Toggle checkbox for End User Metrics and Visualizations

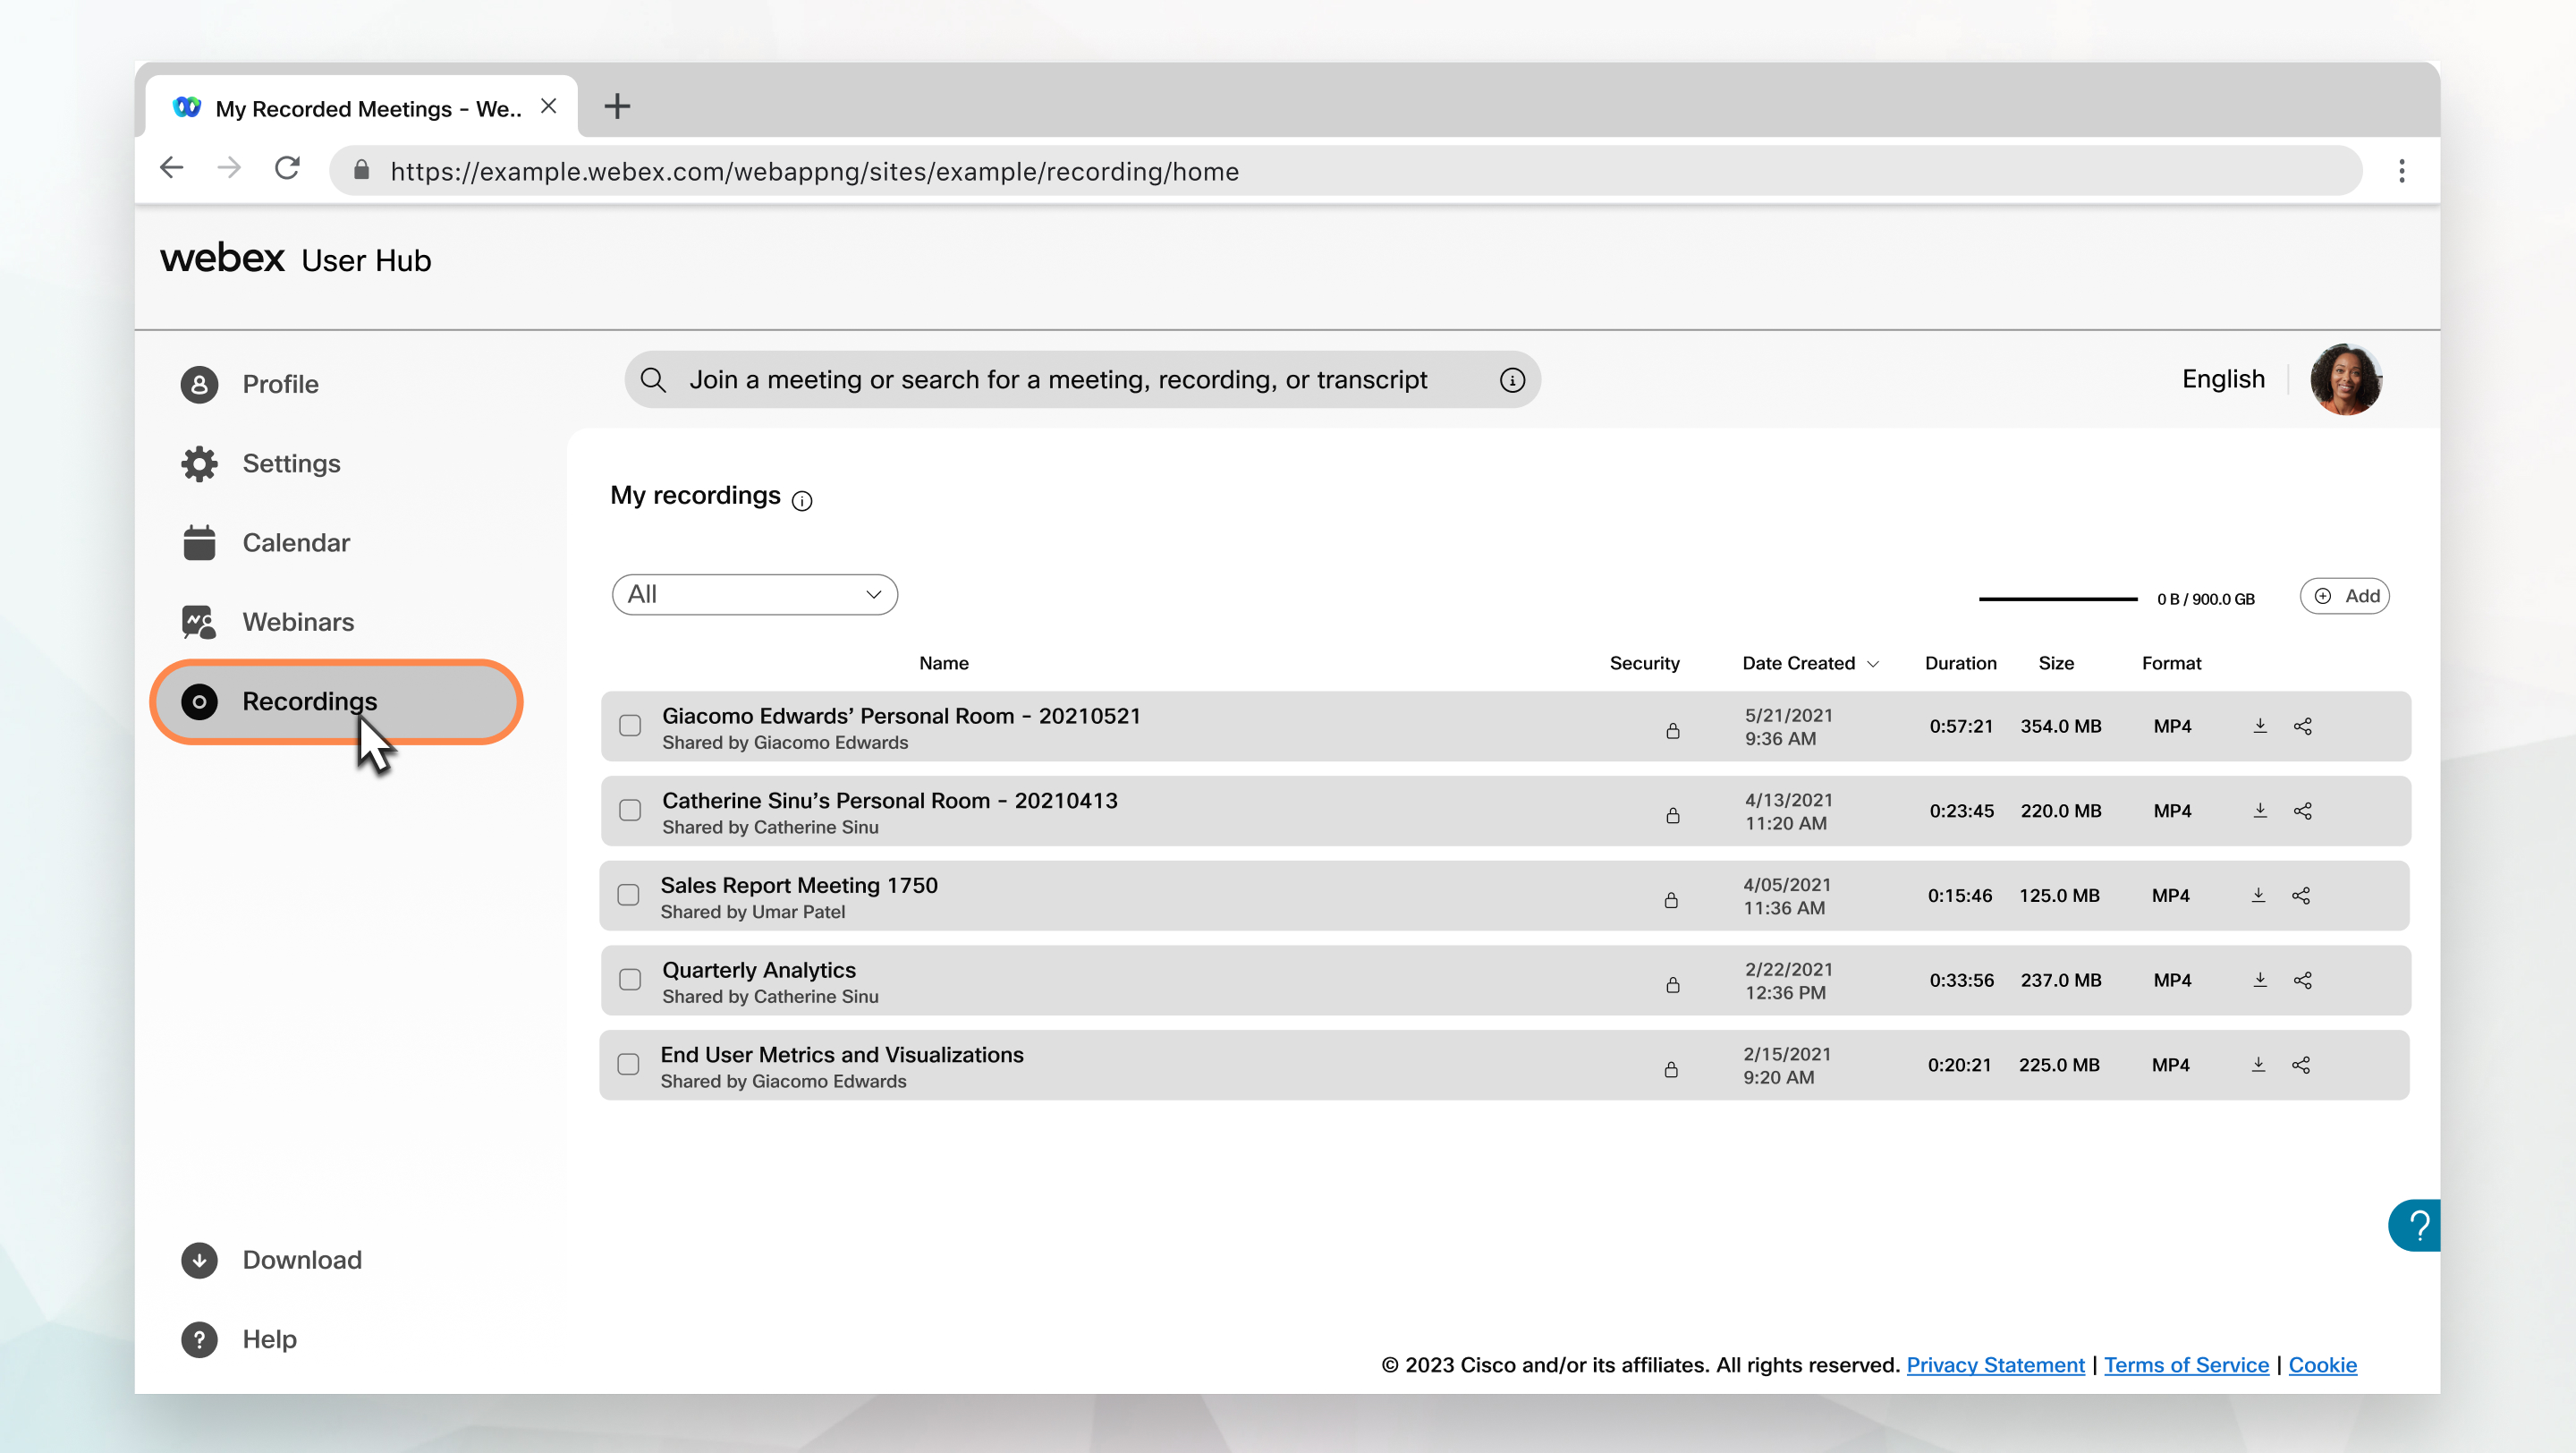click(628, 1064)
